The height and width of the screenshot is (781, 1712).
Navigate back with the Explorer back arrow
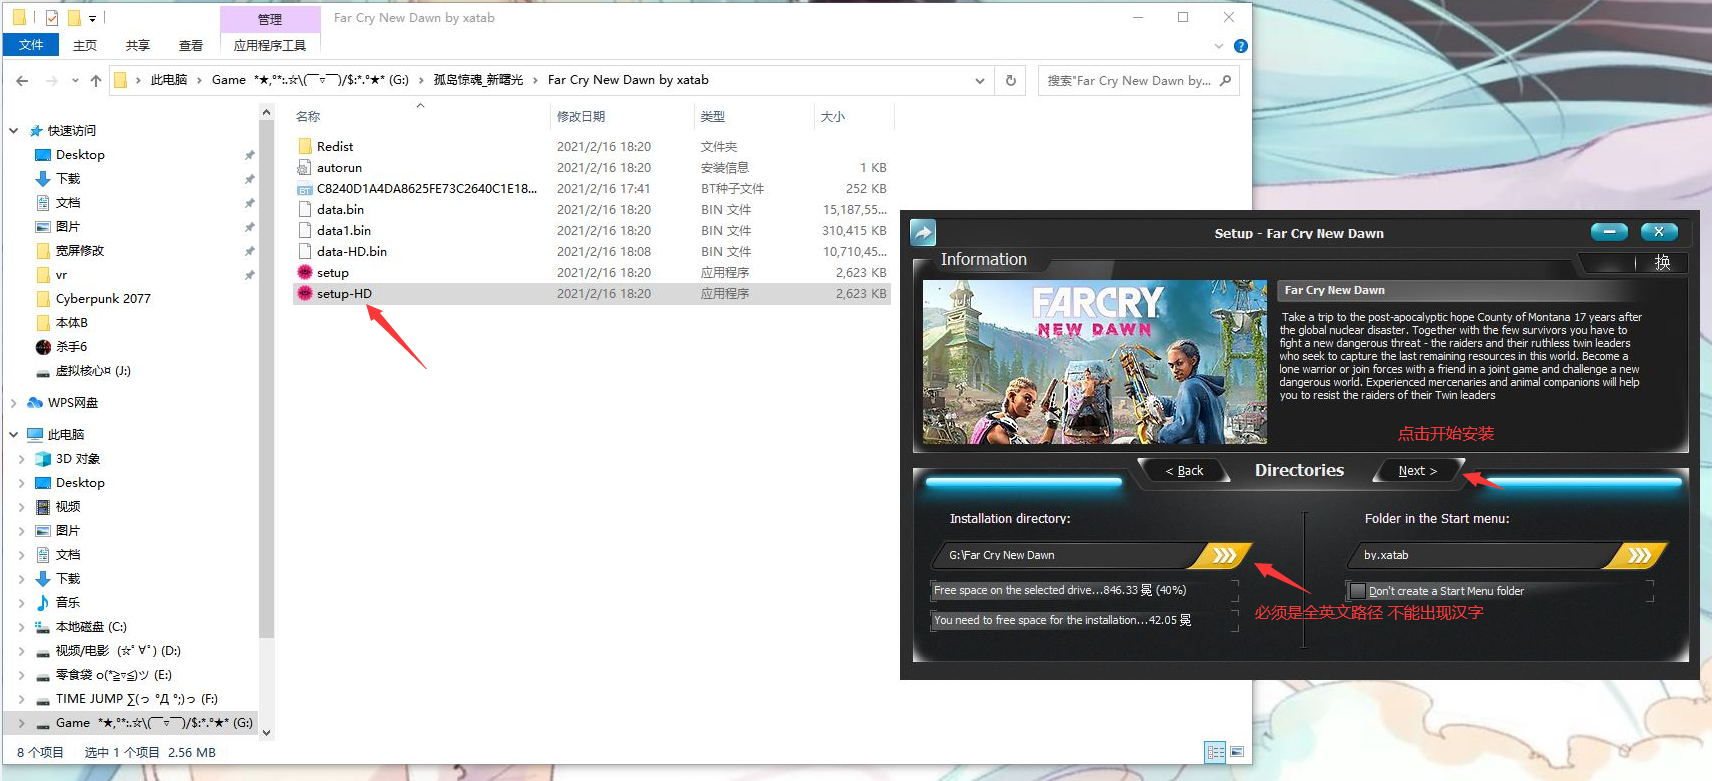click(x=22, y=80)
